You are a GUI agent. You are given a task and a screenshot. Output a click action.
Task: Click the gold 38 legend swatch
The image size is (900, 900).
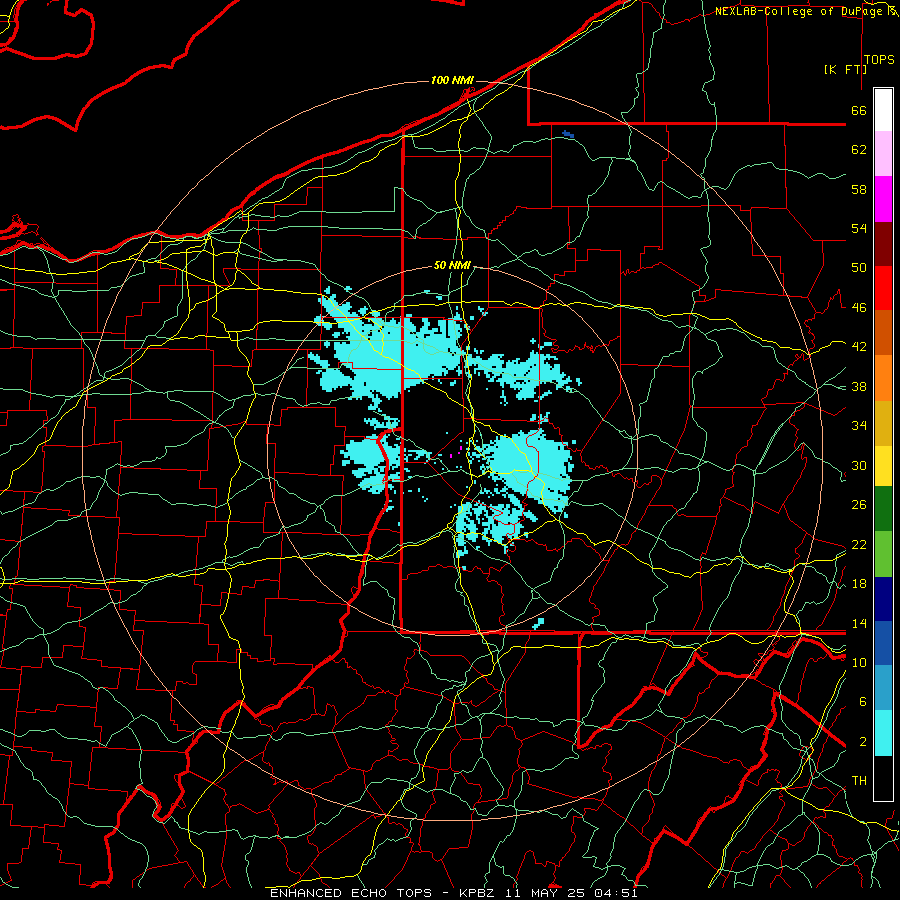click(883, 423)
